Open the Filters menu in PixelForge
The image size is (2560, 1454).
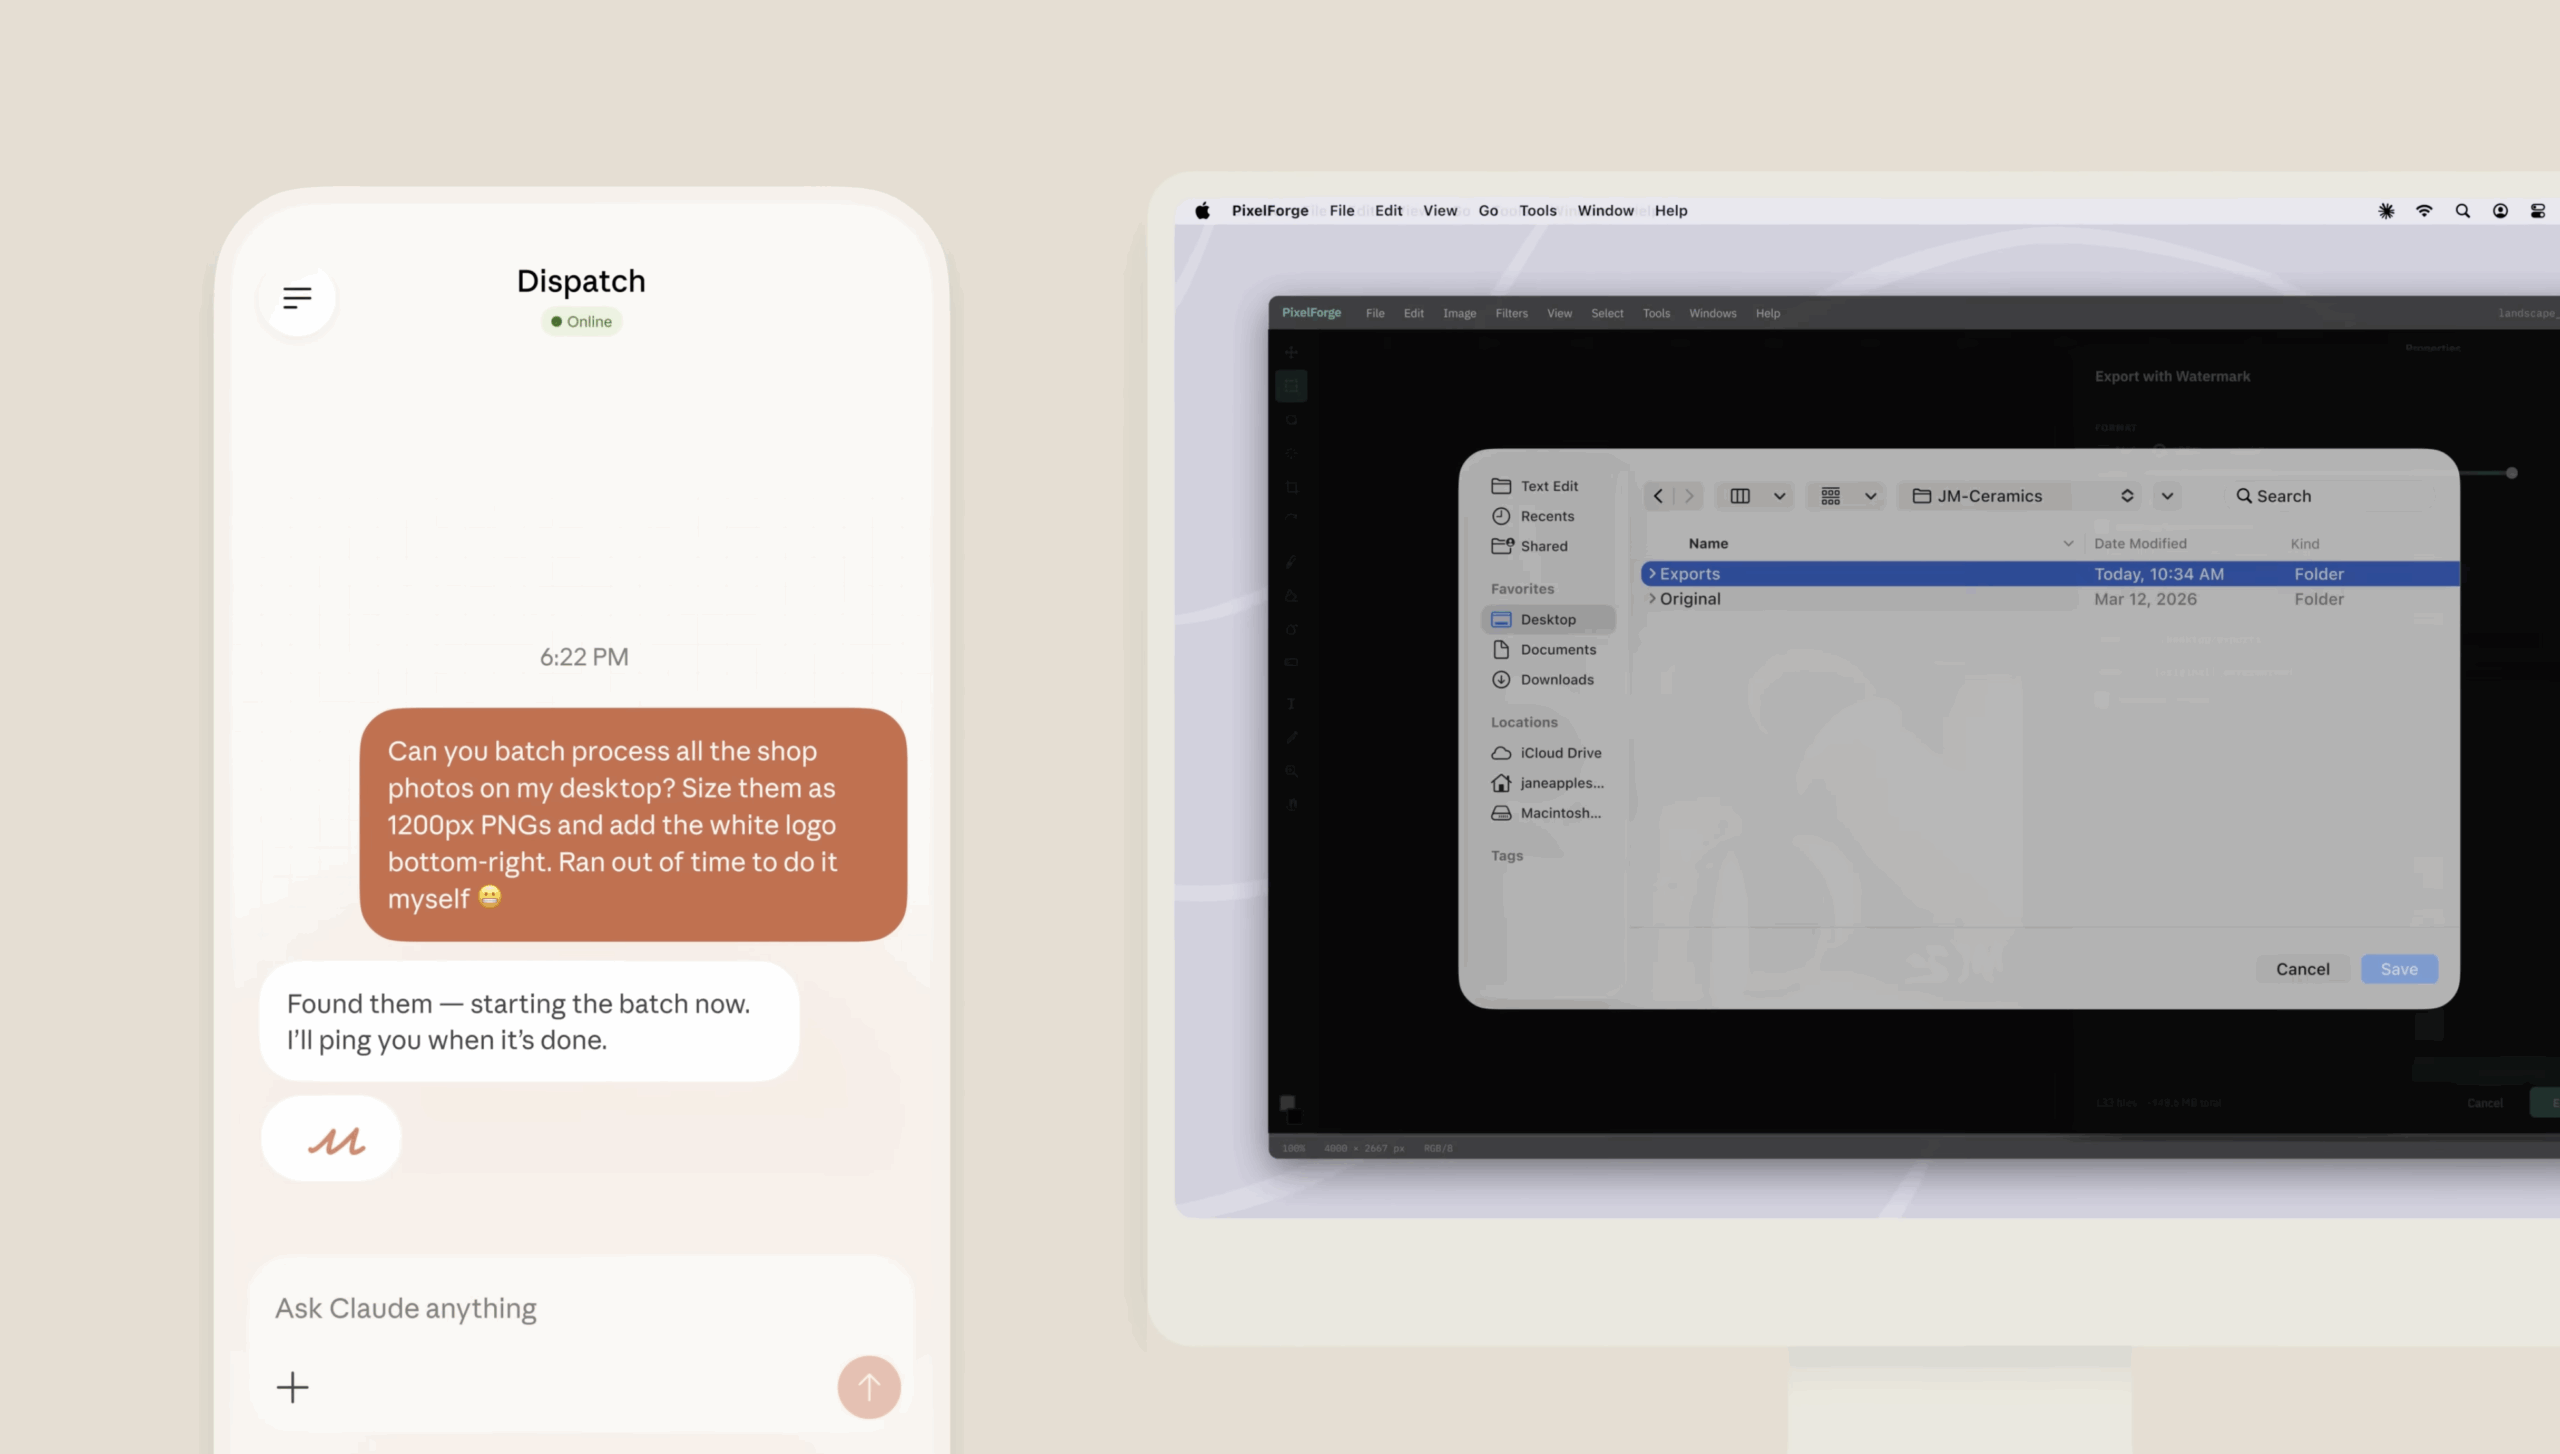[1511, 313]
